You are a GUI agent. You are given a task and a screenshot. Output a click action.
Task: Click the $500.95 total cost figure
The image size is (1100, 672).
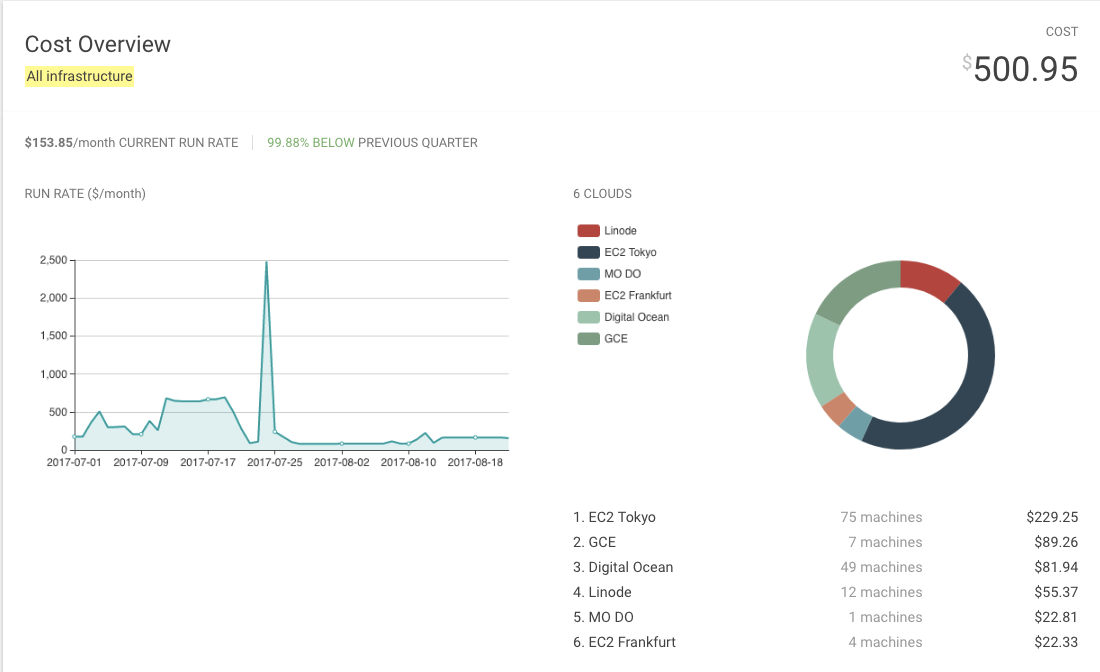1024,69
